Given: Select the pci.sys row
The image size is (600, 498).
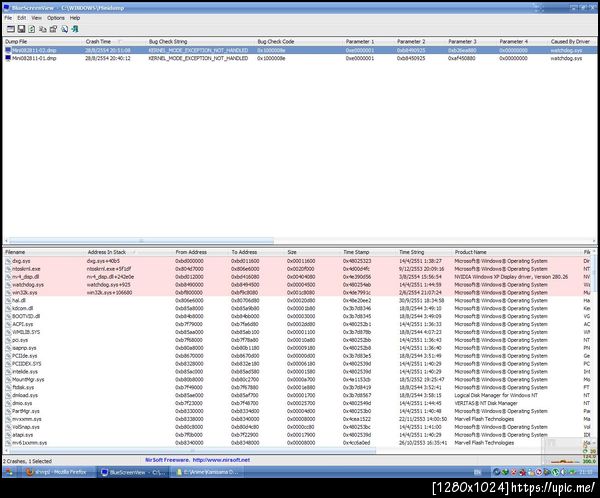Looking at the screenshot, I should tap(297, 340).
